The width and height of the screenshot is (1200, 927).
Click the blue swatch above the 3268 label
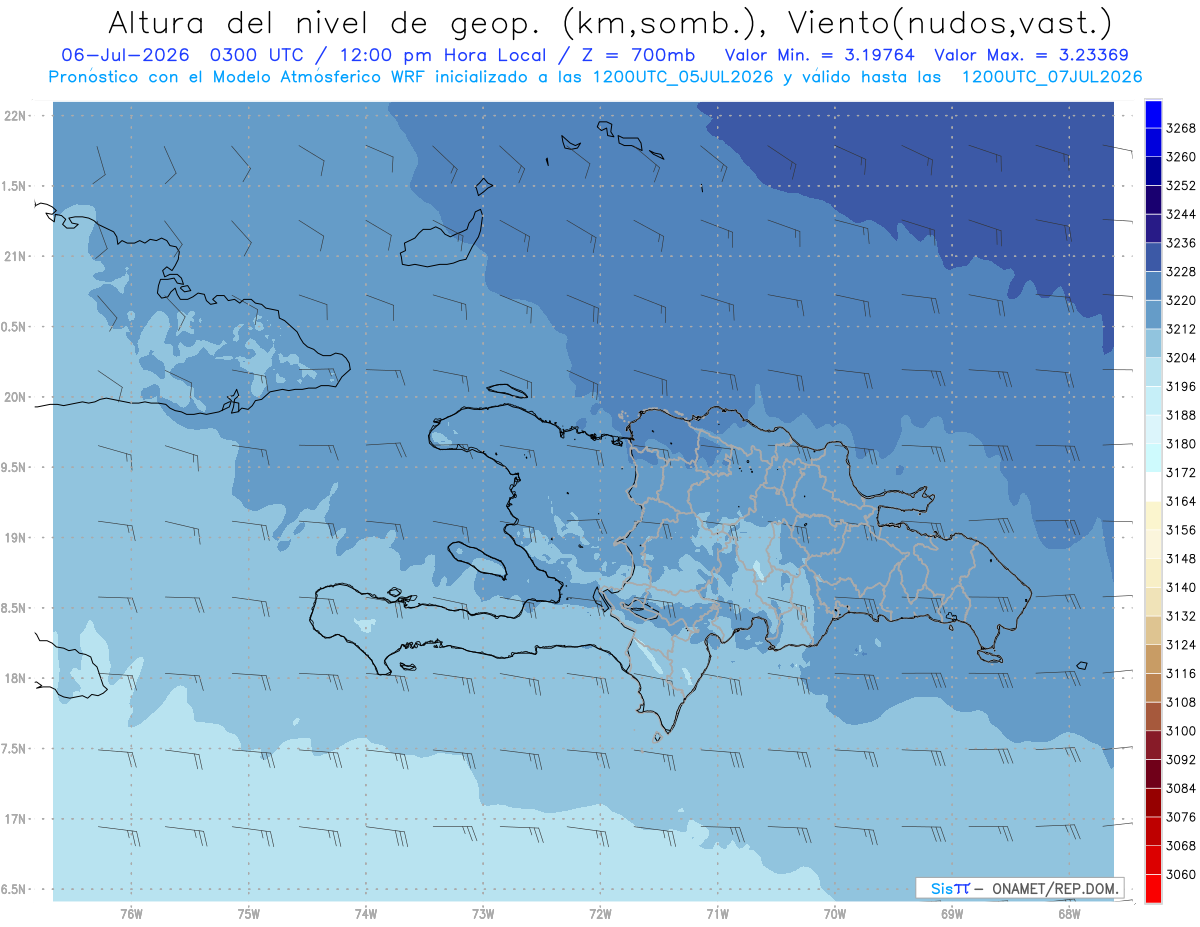[x=1153, y=114]
